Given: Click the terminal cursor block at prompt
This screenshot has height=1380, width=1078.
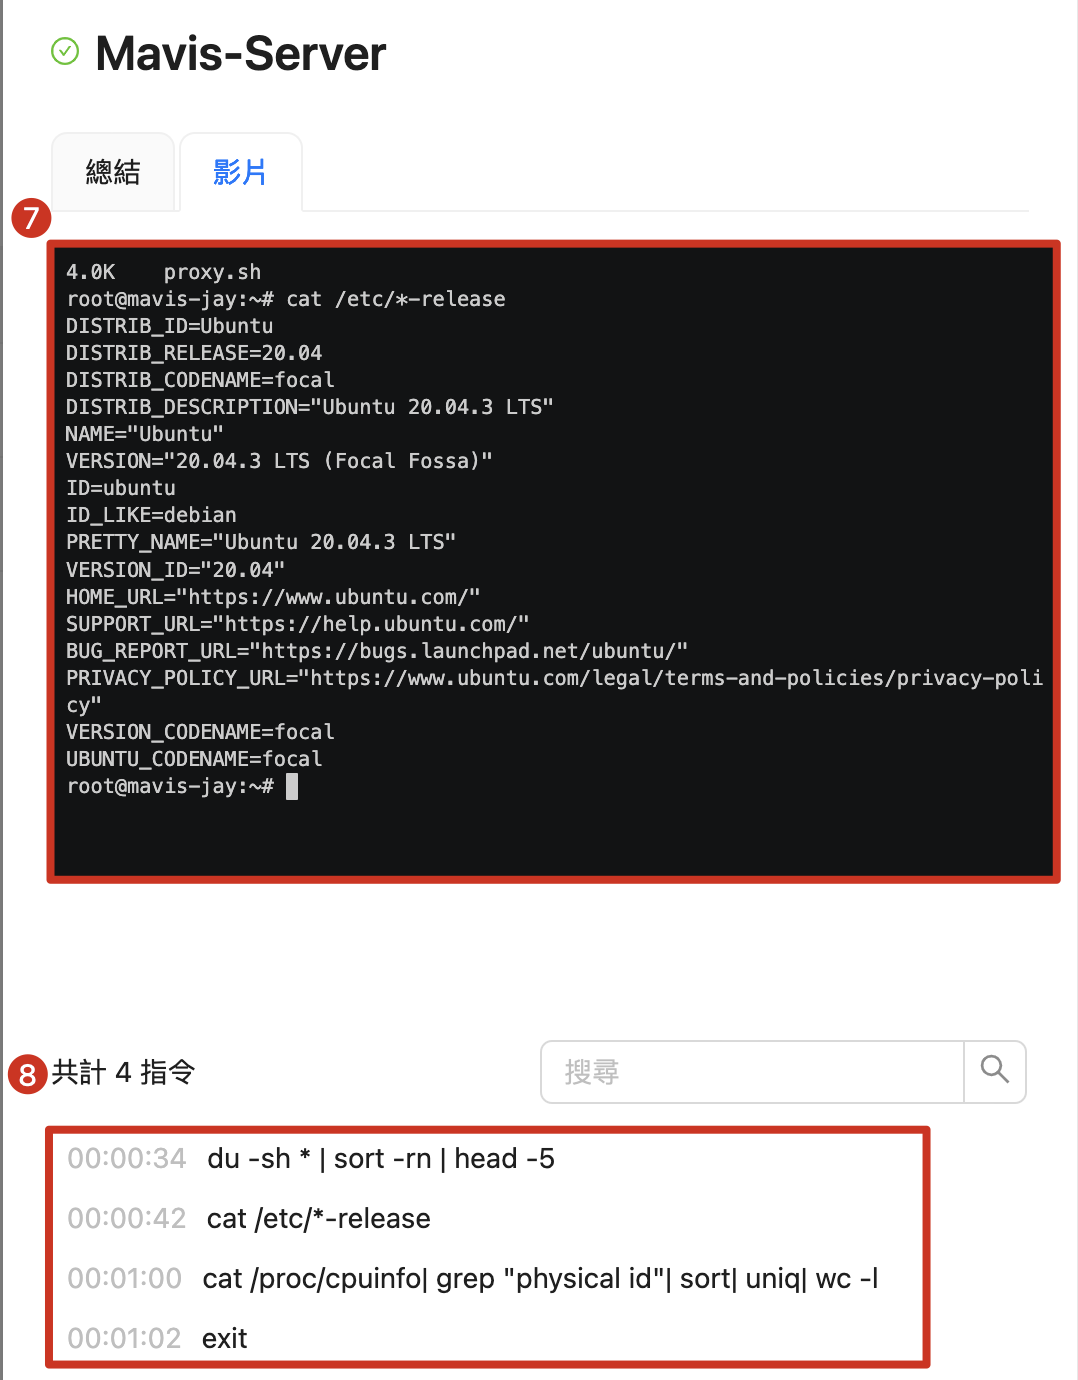Looking at the screenshot, I should pyautogui.click(x=292, y=787).
